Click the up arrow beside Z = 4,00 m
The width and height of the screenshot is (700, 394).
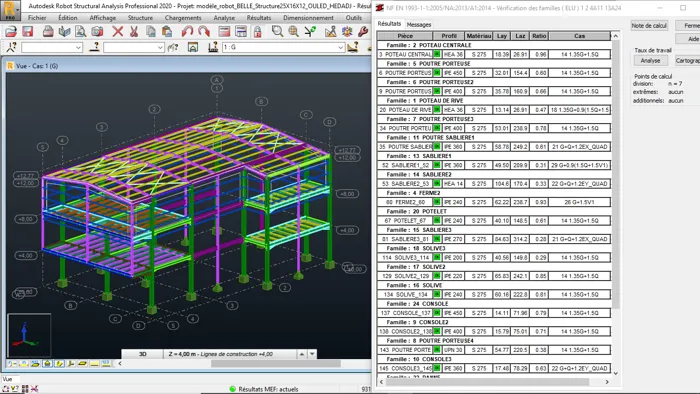point(302,354)
